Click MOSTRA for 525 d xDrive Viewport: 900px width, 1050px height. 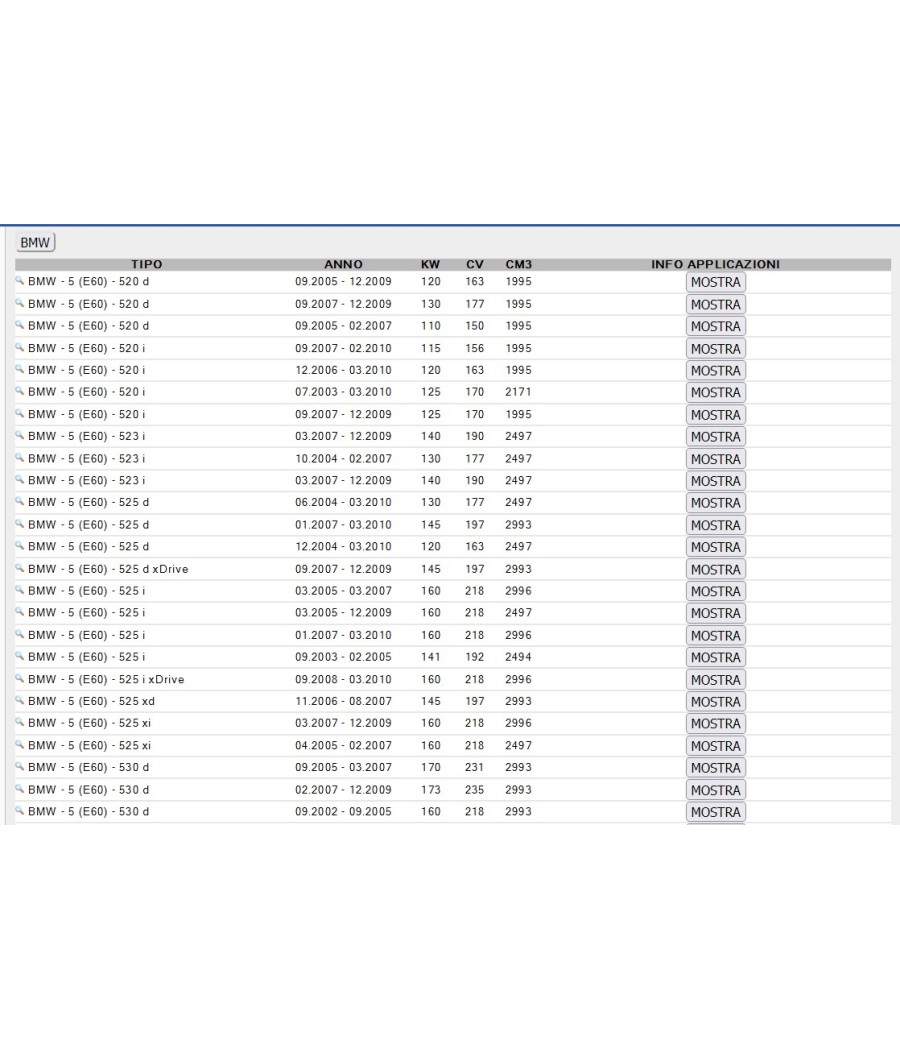tap(715, 570)
